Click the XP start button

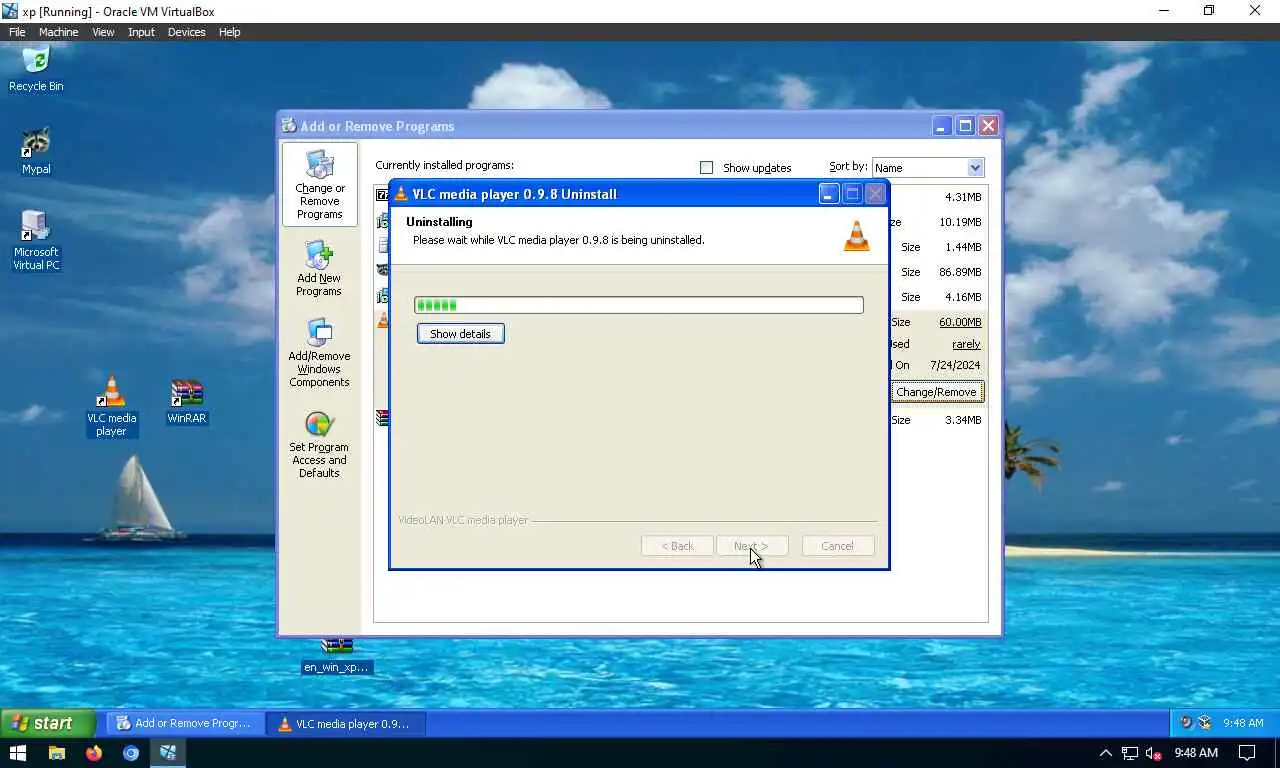point(47,723)
